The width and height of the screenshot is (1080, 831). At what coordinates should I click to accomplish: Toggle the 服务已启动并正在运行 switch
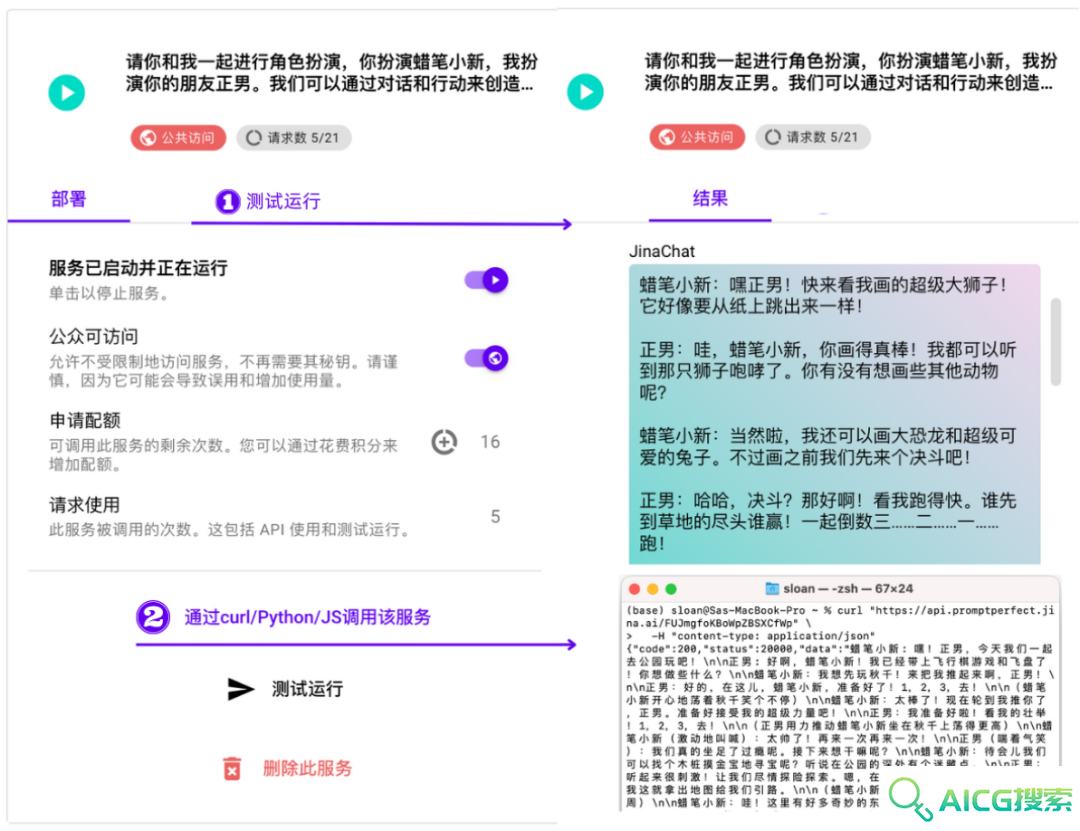coord(486,280)
